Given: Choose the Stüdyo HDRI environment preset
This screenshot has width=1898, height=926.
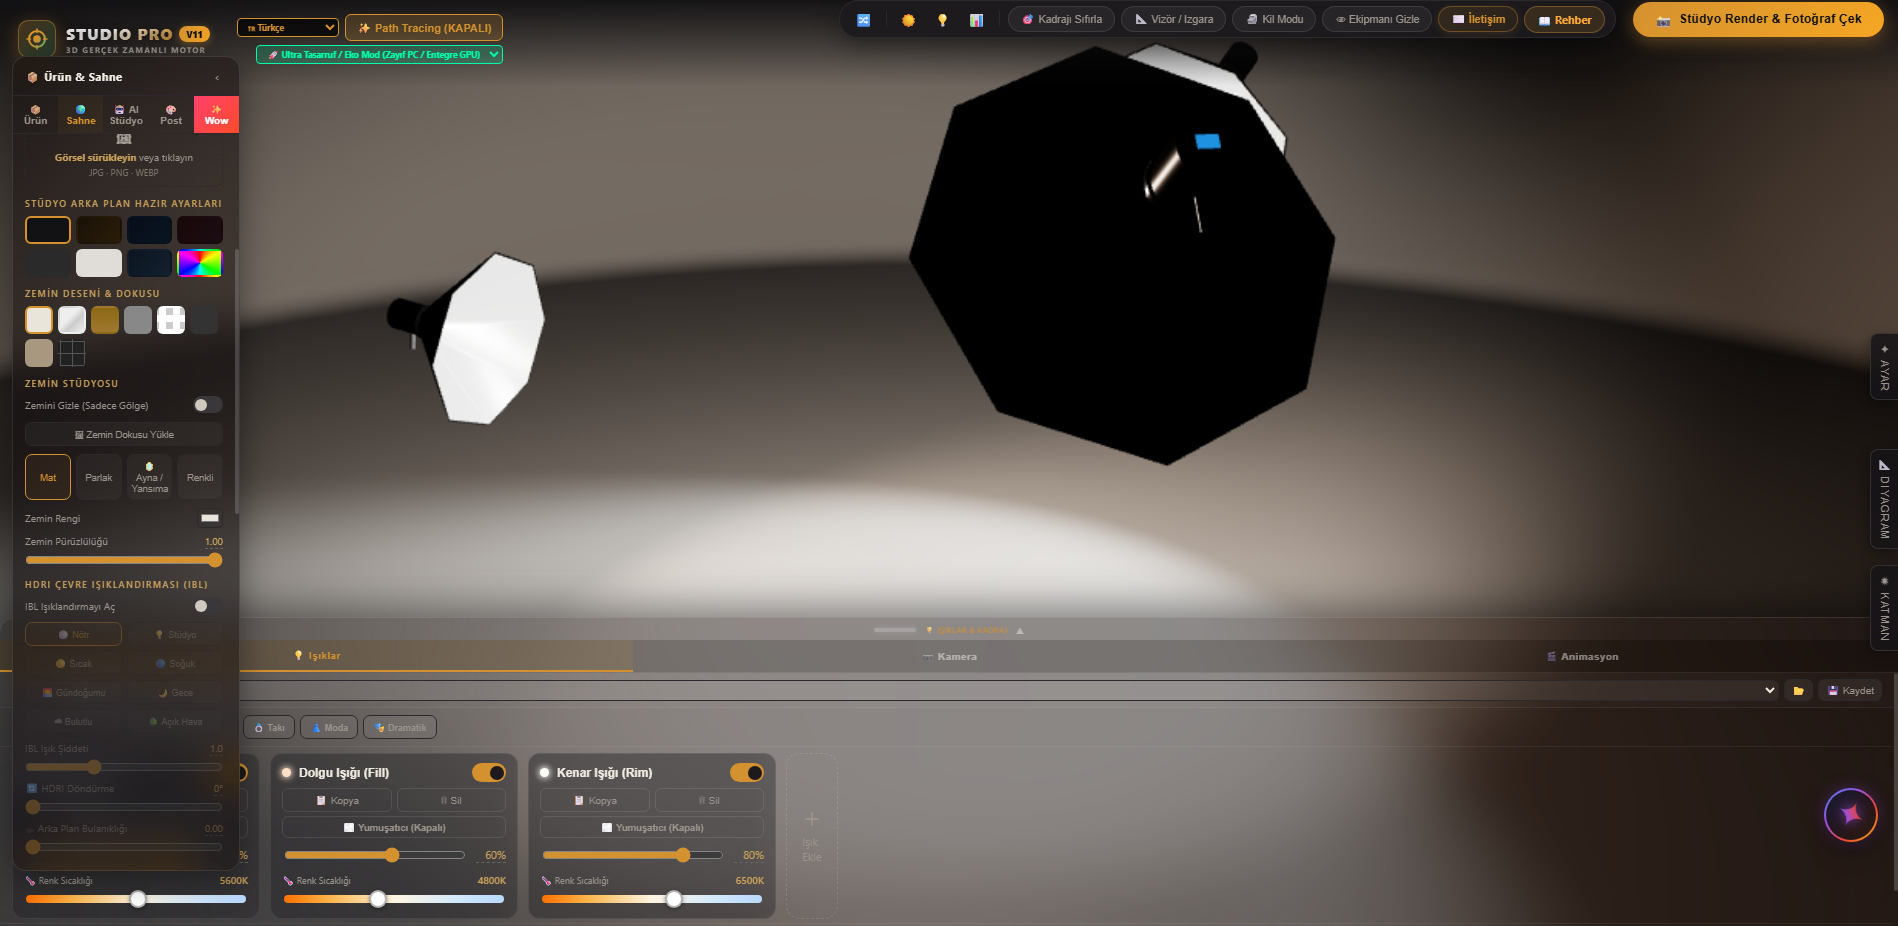Looking at the screenshot, I should (x=175, y=635).
